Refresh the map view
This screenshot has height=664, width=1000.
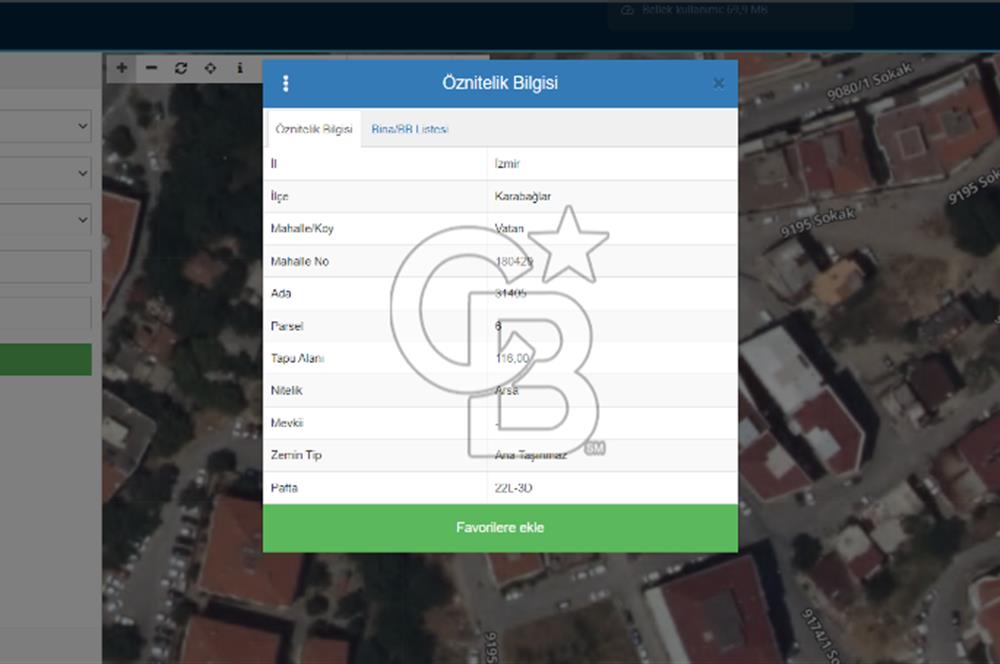click(x=181, y=68)
